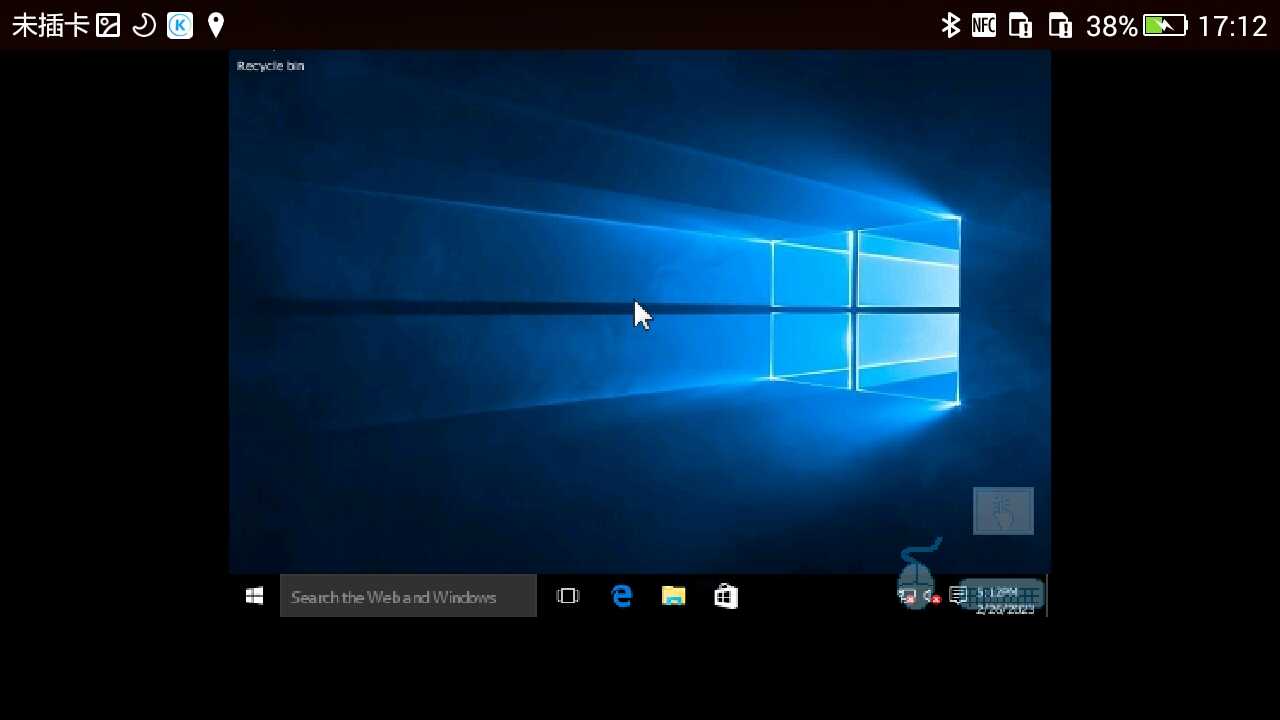1280x720 pixels.
Task: Open the Windows Start menu
Action: [x=254, y=596]
